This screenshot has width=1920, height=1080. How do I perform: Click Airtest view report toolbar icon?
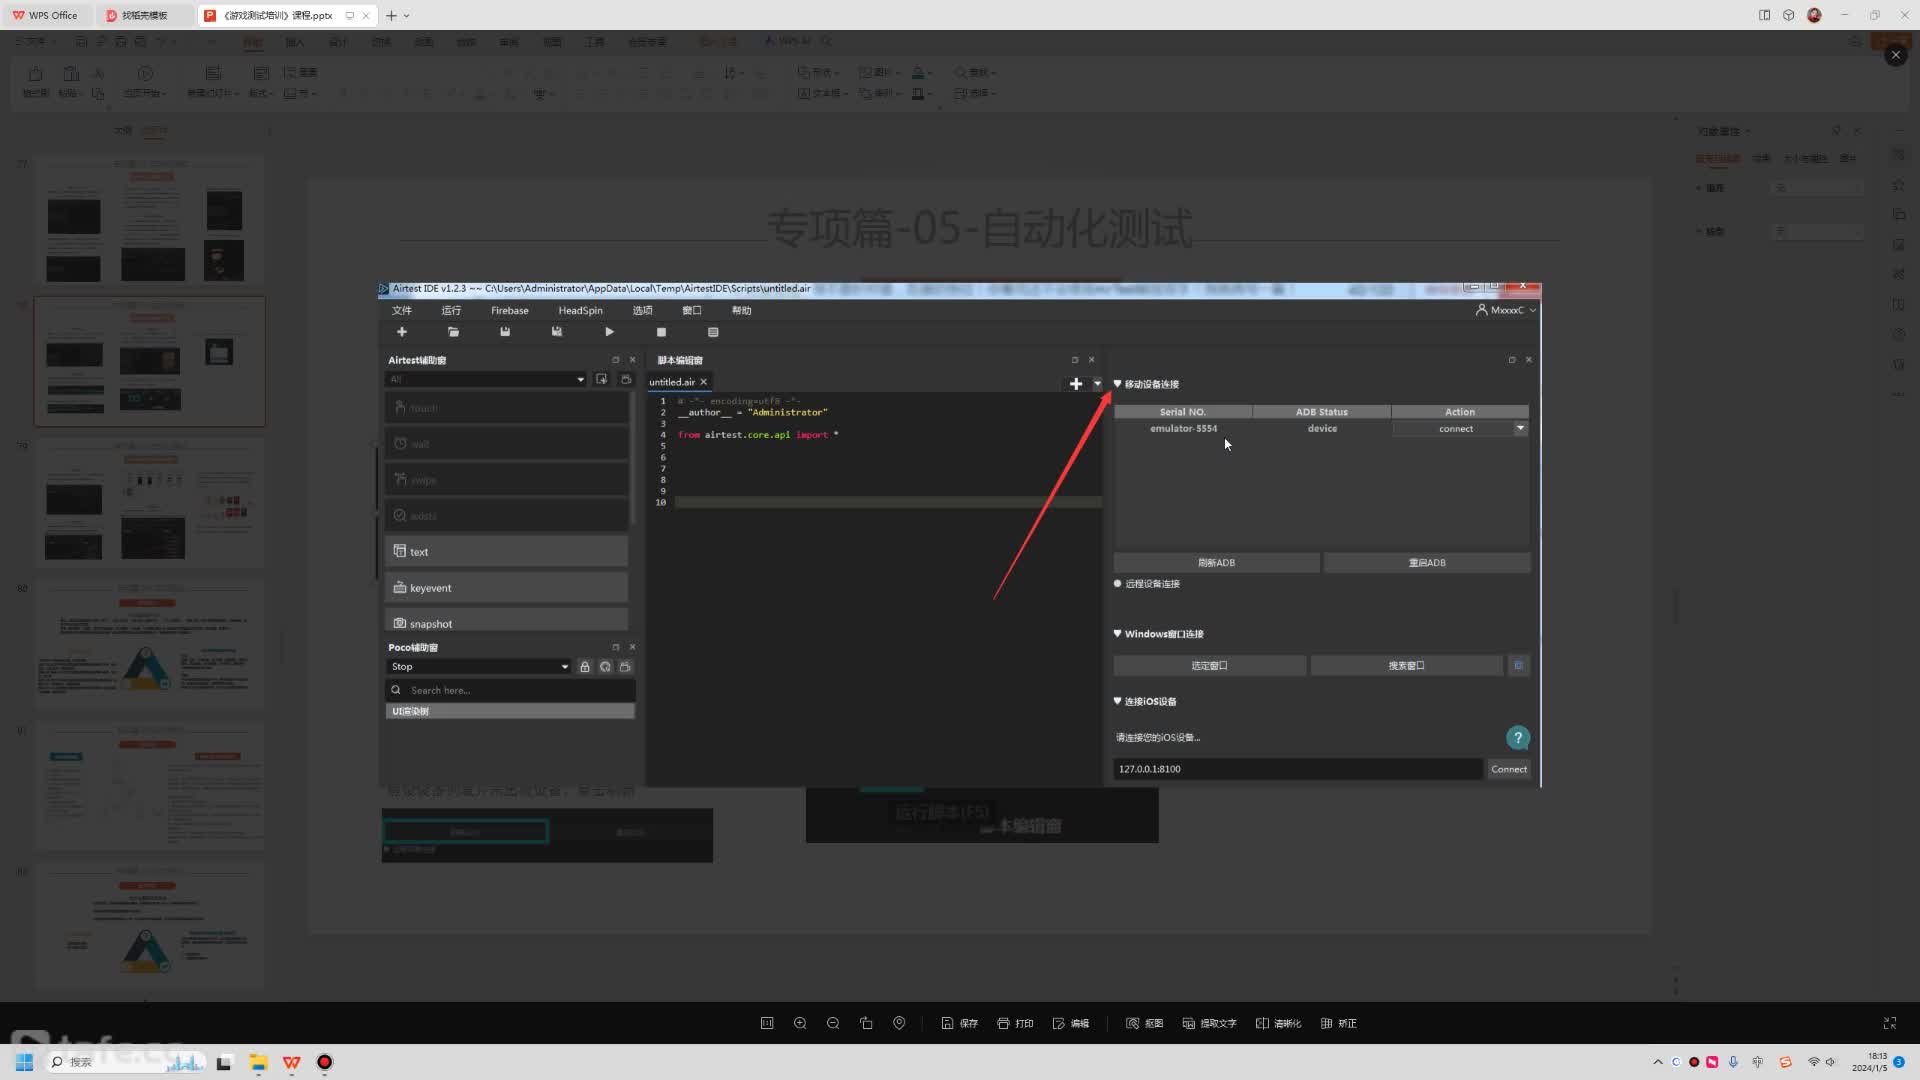pyautogui.click(x=713, y=332)
